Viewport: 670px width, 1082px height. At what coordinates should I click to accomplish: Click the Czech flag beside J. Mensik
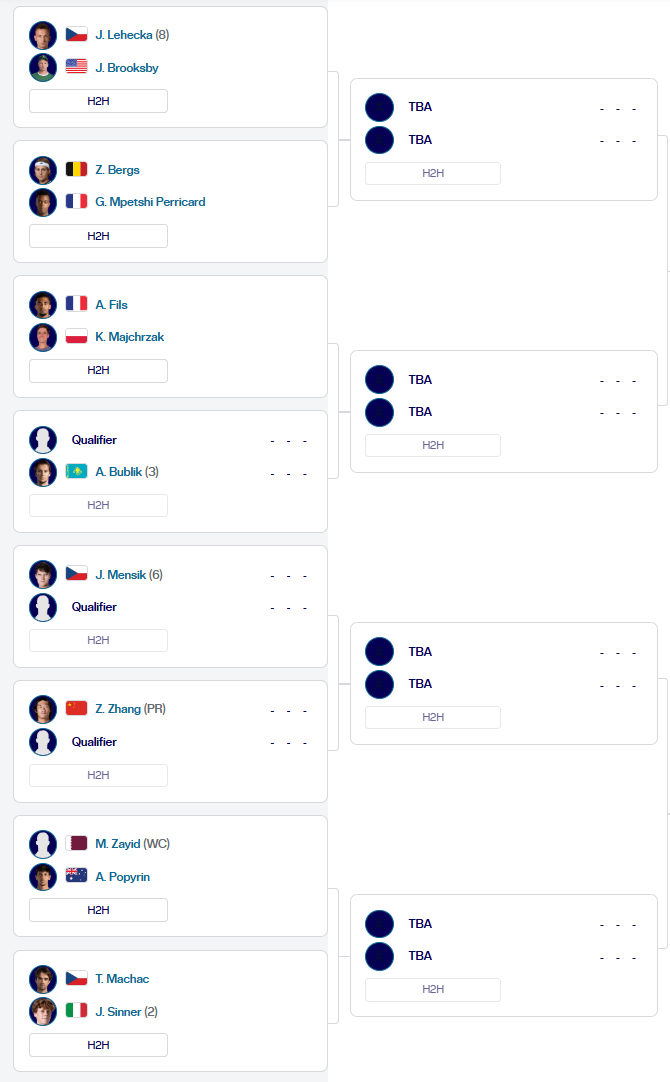coord(76,574)
